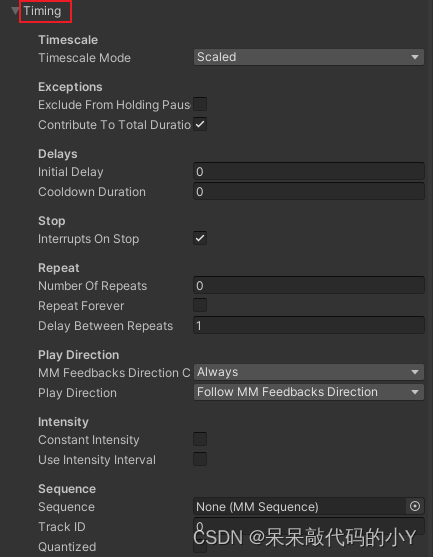The image size is (433, 557).
Task: Open the Sequence object picker circle icon
Action: click(x=415, y=506)
